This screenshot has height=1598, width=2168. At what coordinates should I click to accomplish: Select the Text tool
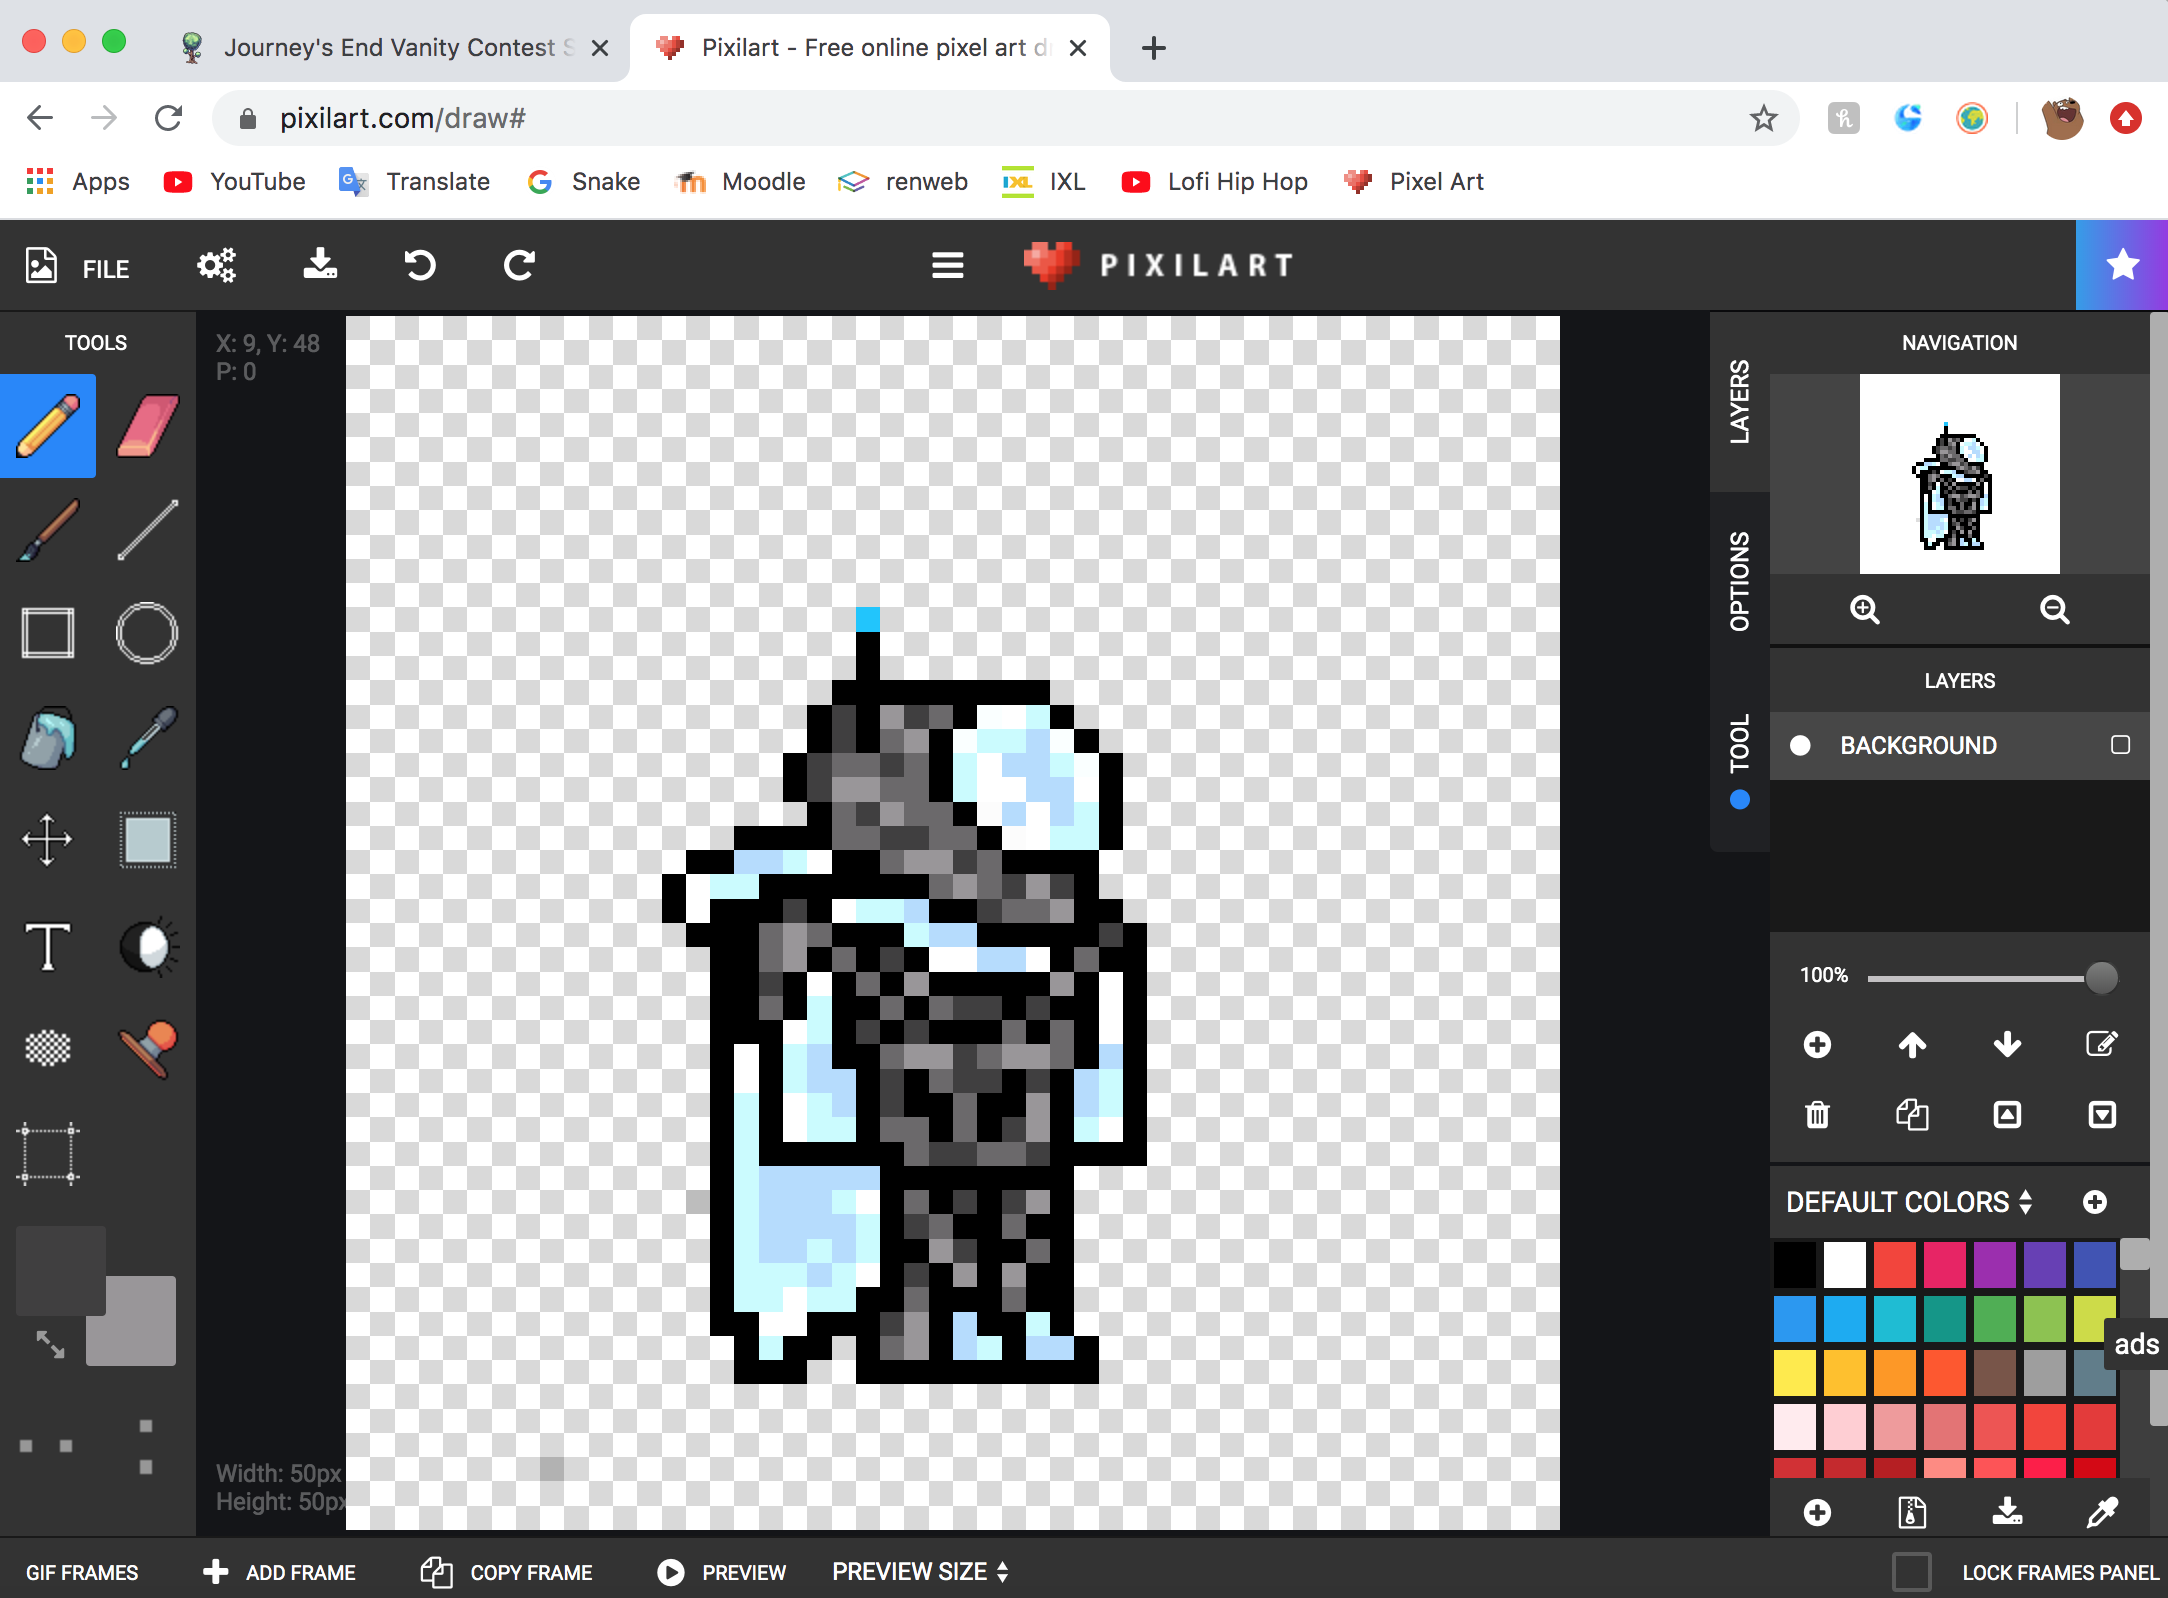pos(47,945)
